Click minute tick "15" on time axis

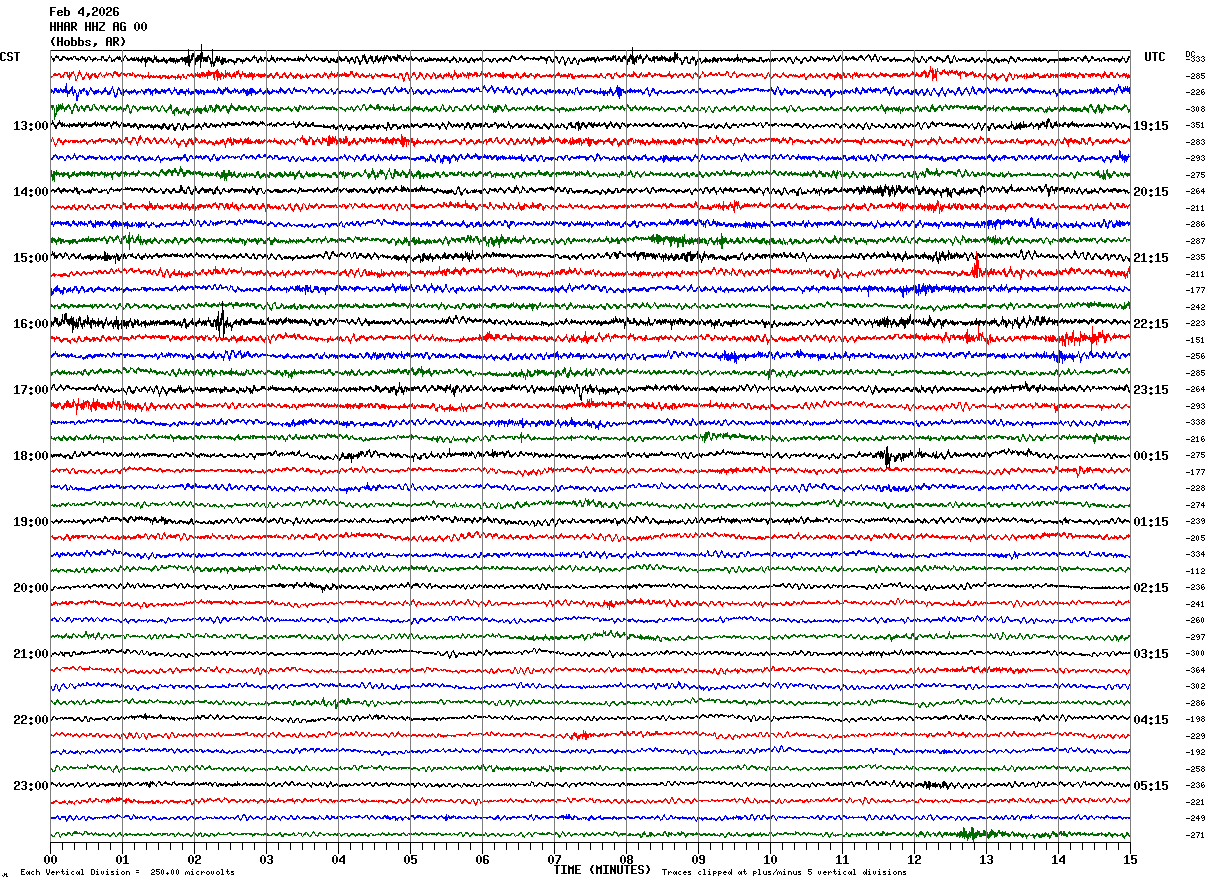pyautogui.click(x=1130, y=859)
